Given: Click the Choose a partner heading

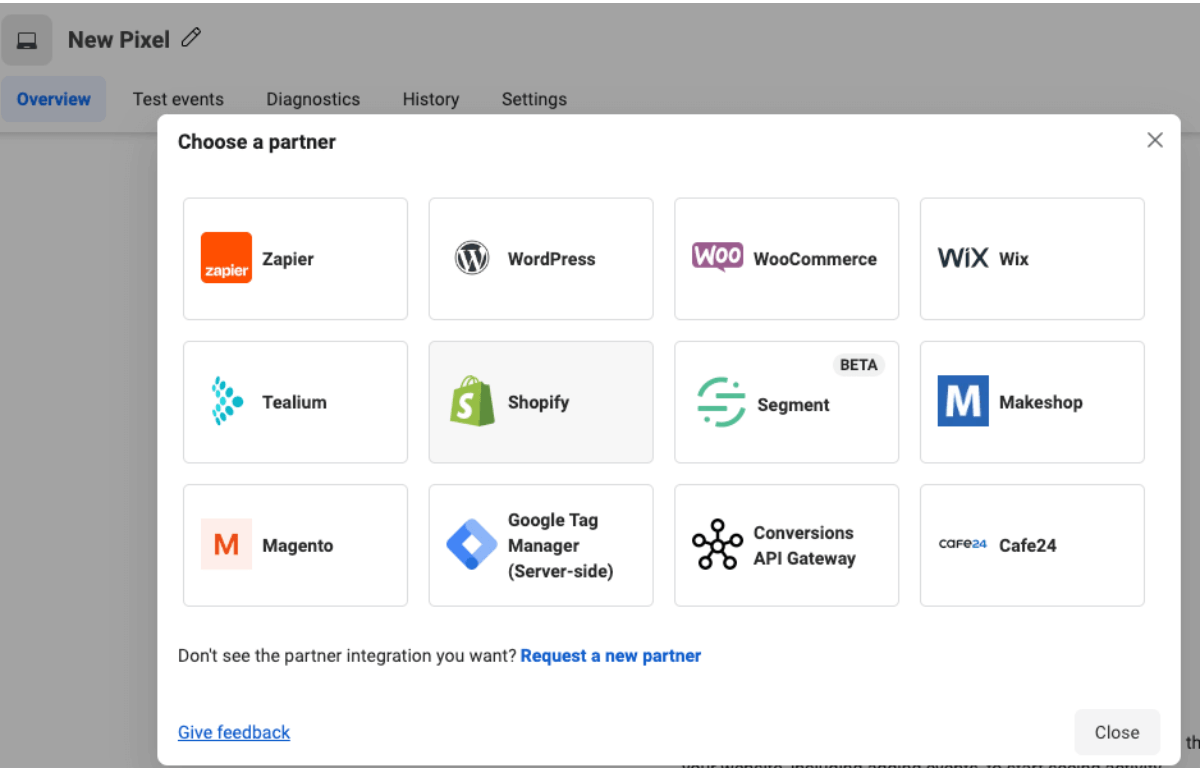Looking at the screenshot, I should coord(257,142).
